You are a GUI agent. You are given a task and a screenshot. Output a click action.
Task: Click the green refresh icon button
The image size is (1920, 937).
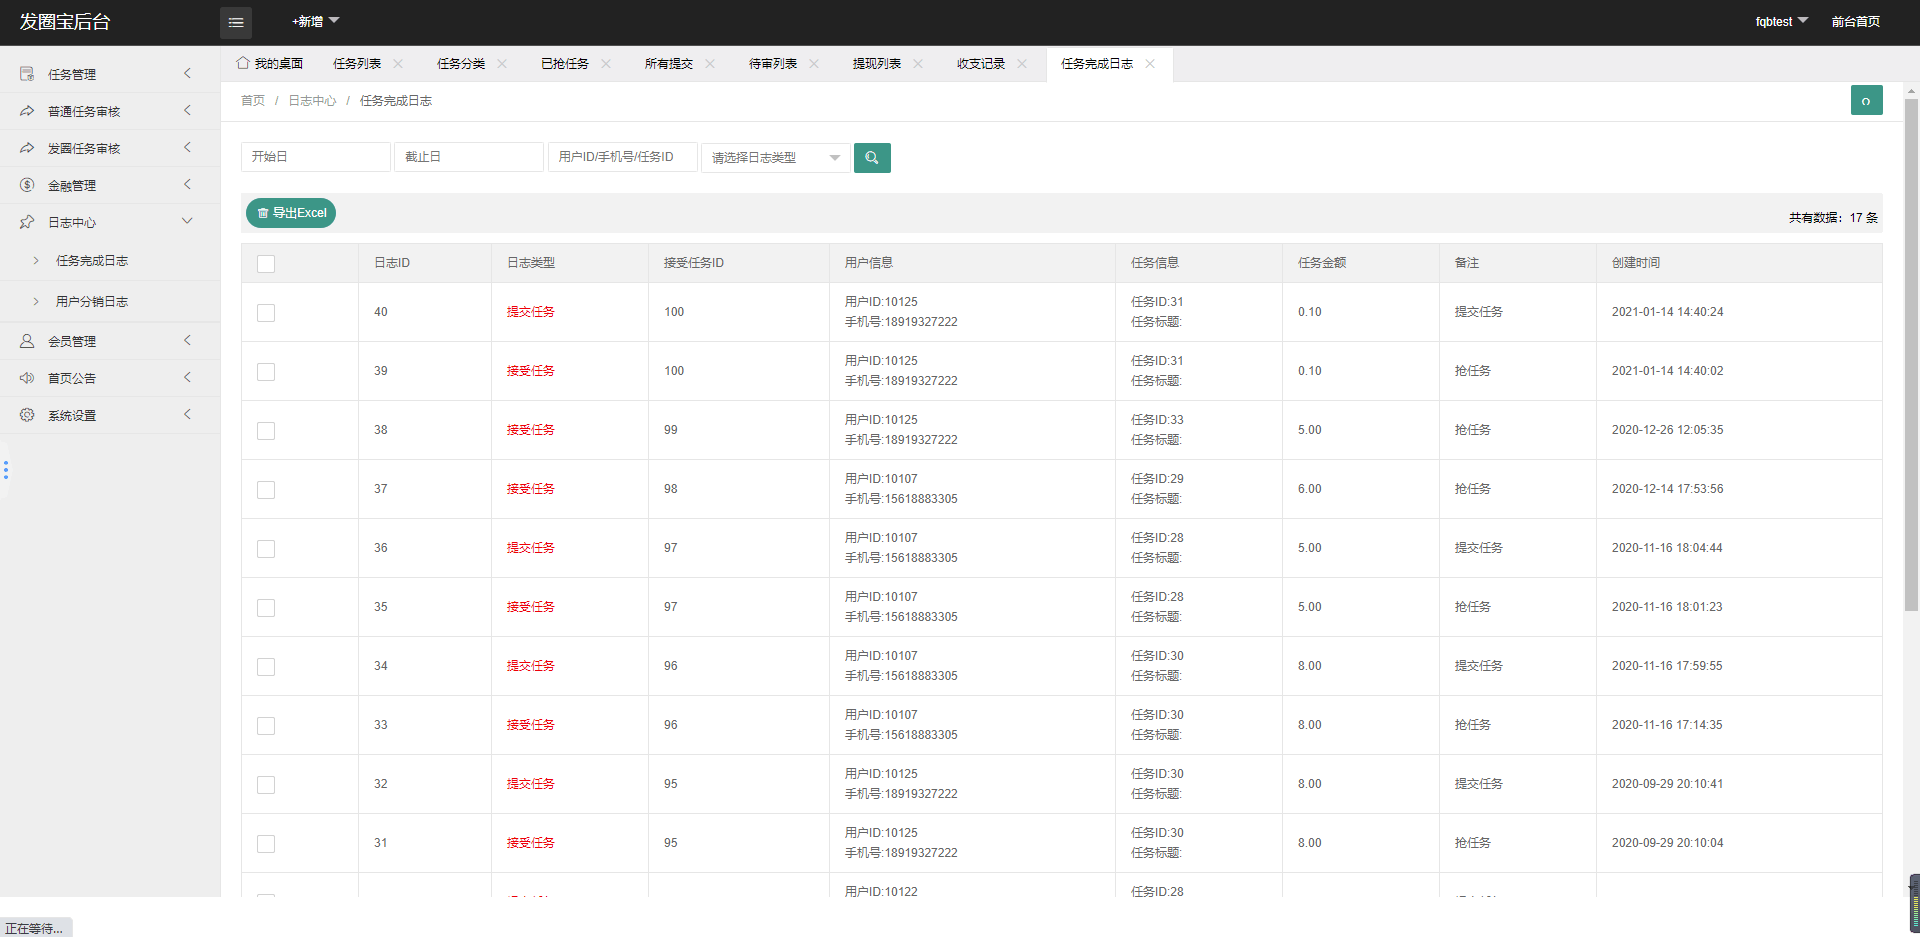pos(1866,100)
